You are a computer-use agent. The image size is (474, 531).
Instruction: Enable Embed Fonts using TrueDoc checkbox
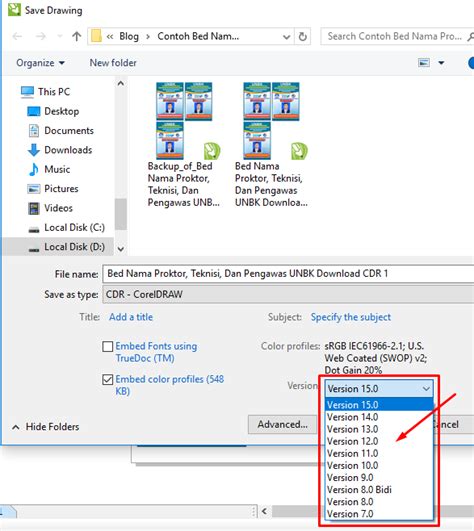pos(108,346)
